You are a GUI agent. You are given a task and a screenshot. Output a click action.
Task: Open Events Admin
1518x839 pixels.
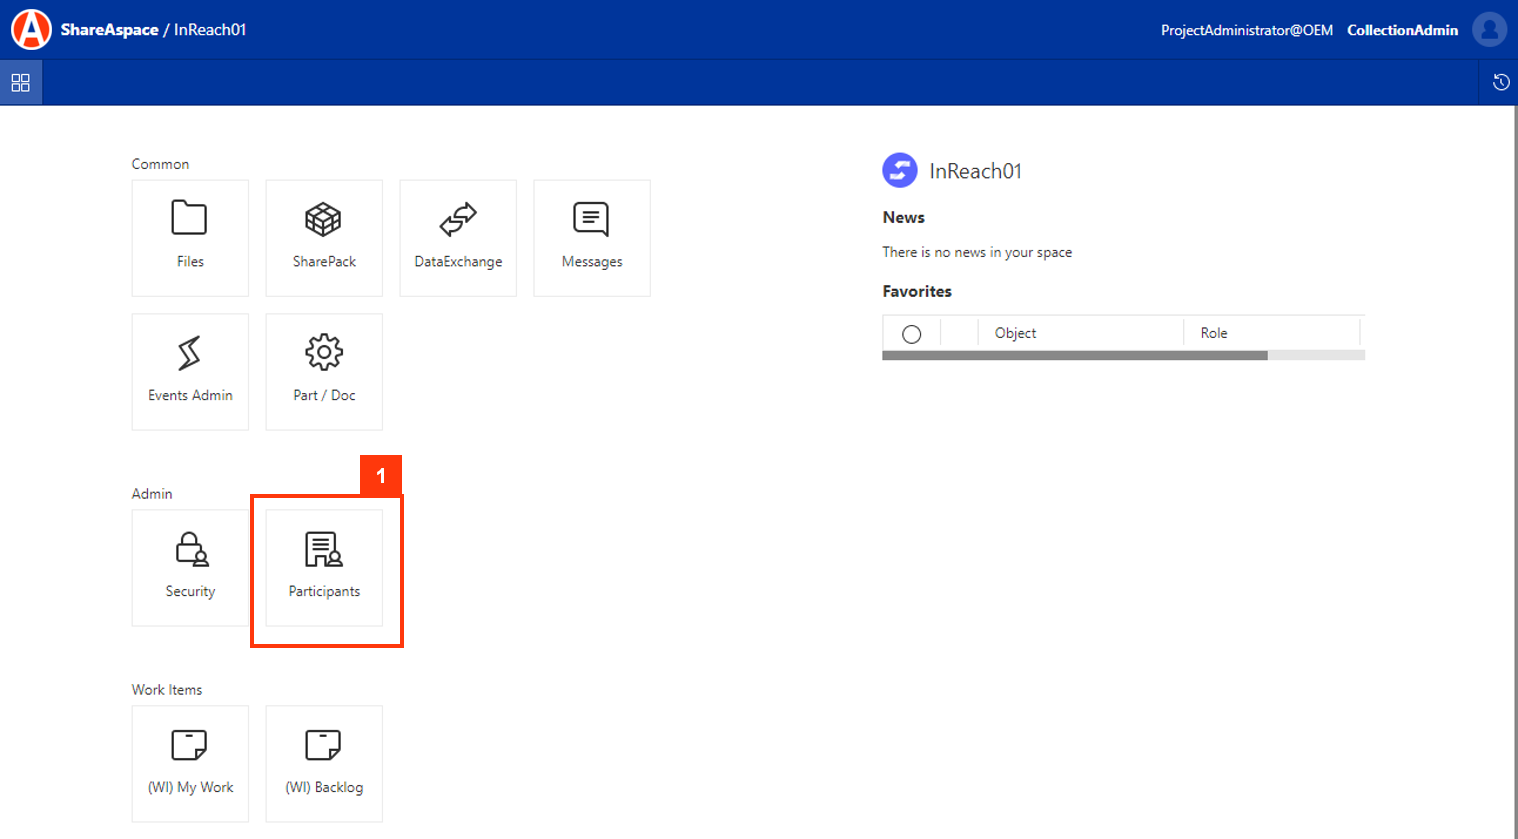coord(190,371)
